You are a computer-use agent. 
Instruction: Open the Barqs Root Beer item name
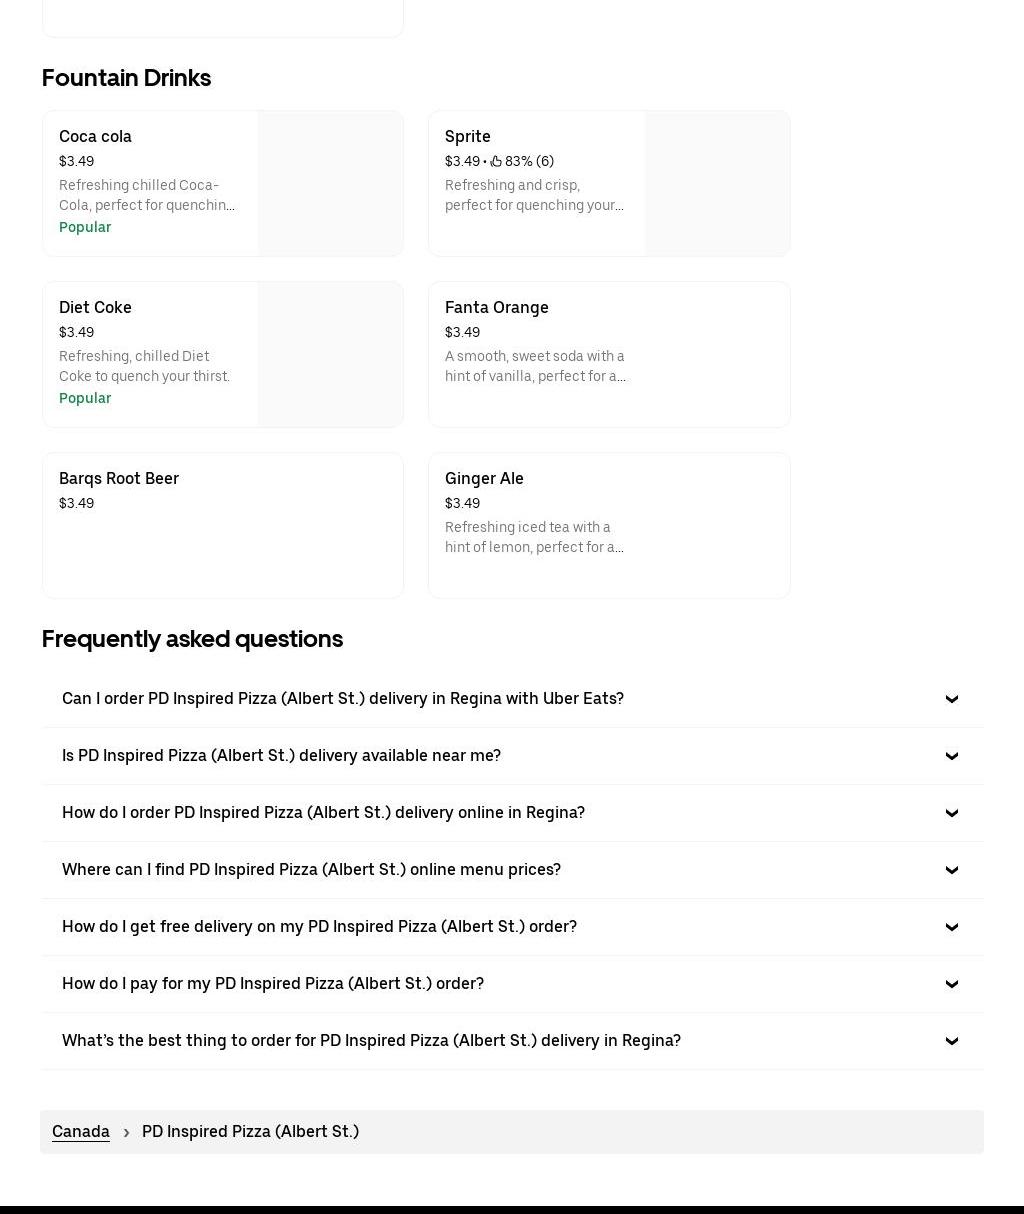[x=119, y=479]
